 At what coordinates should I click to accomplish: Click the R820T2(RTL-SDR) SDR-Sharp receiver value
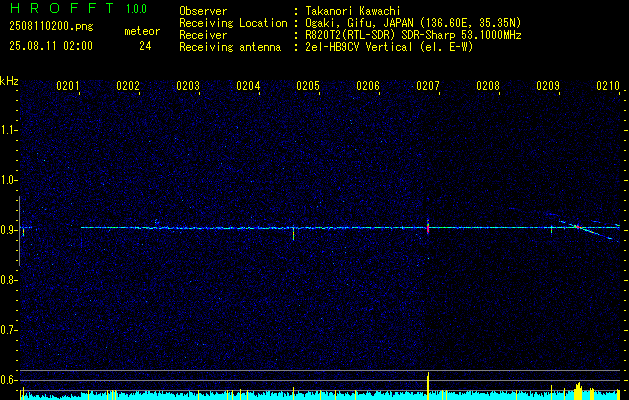click(413, 35)
